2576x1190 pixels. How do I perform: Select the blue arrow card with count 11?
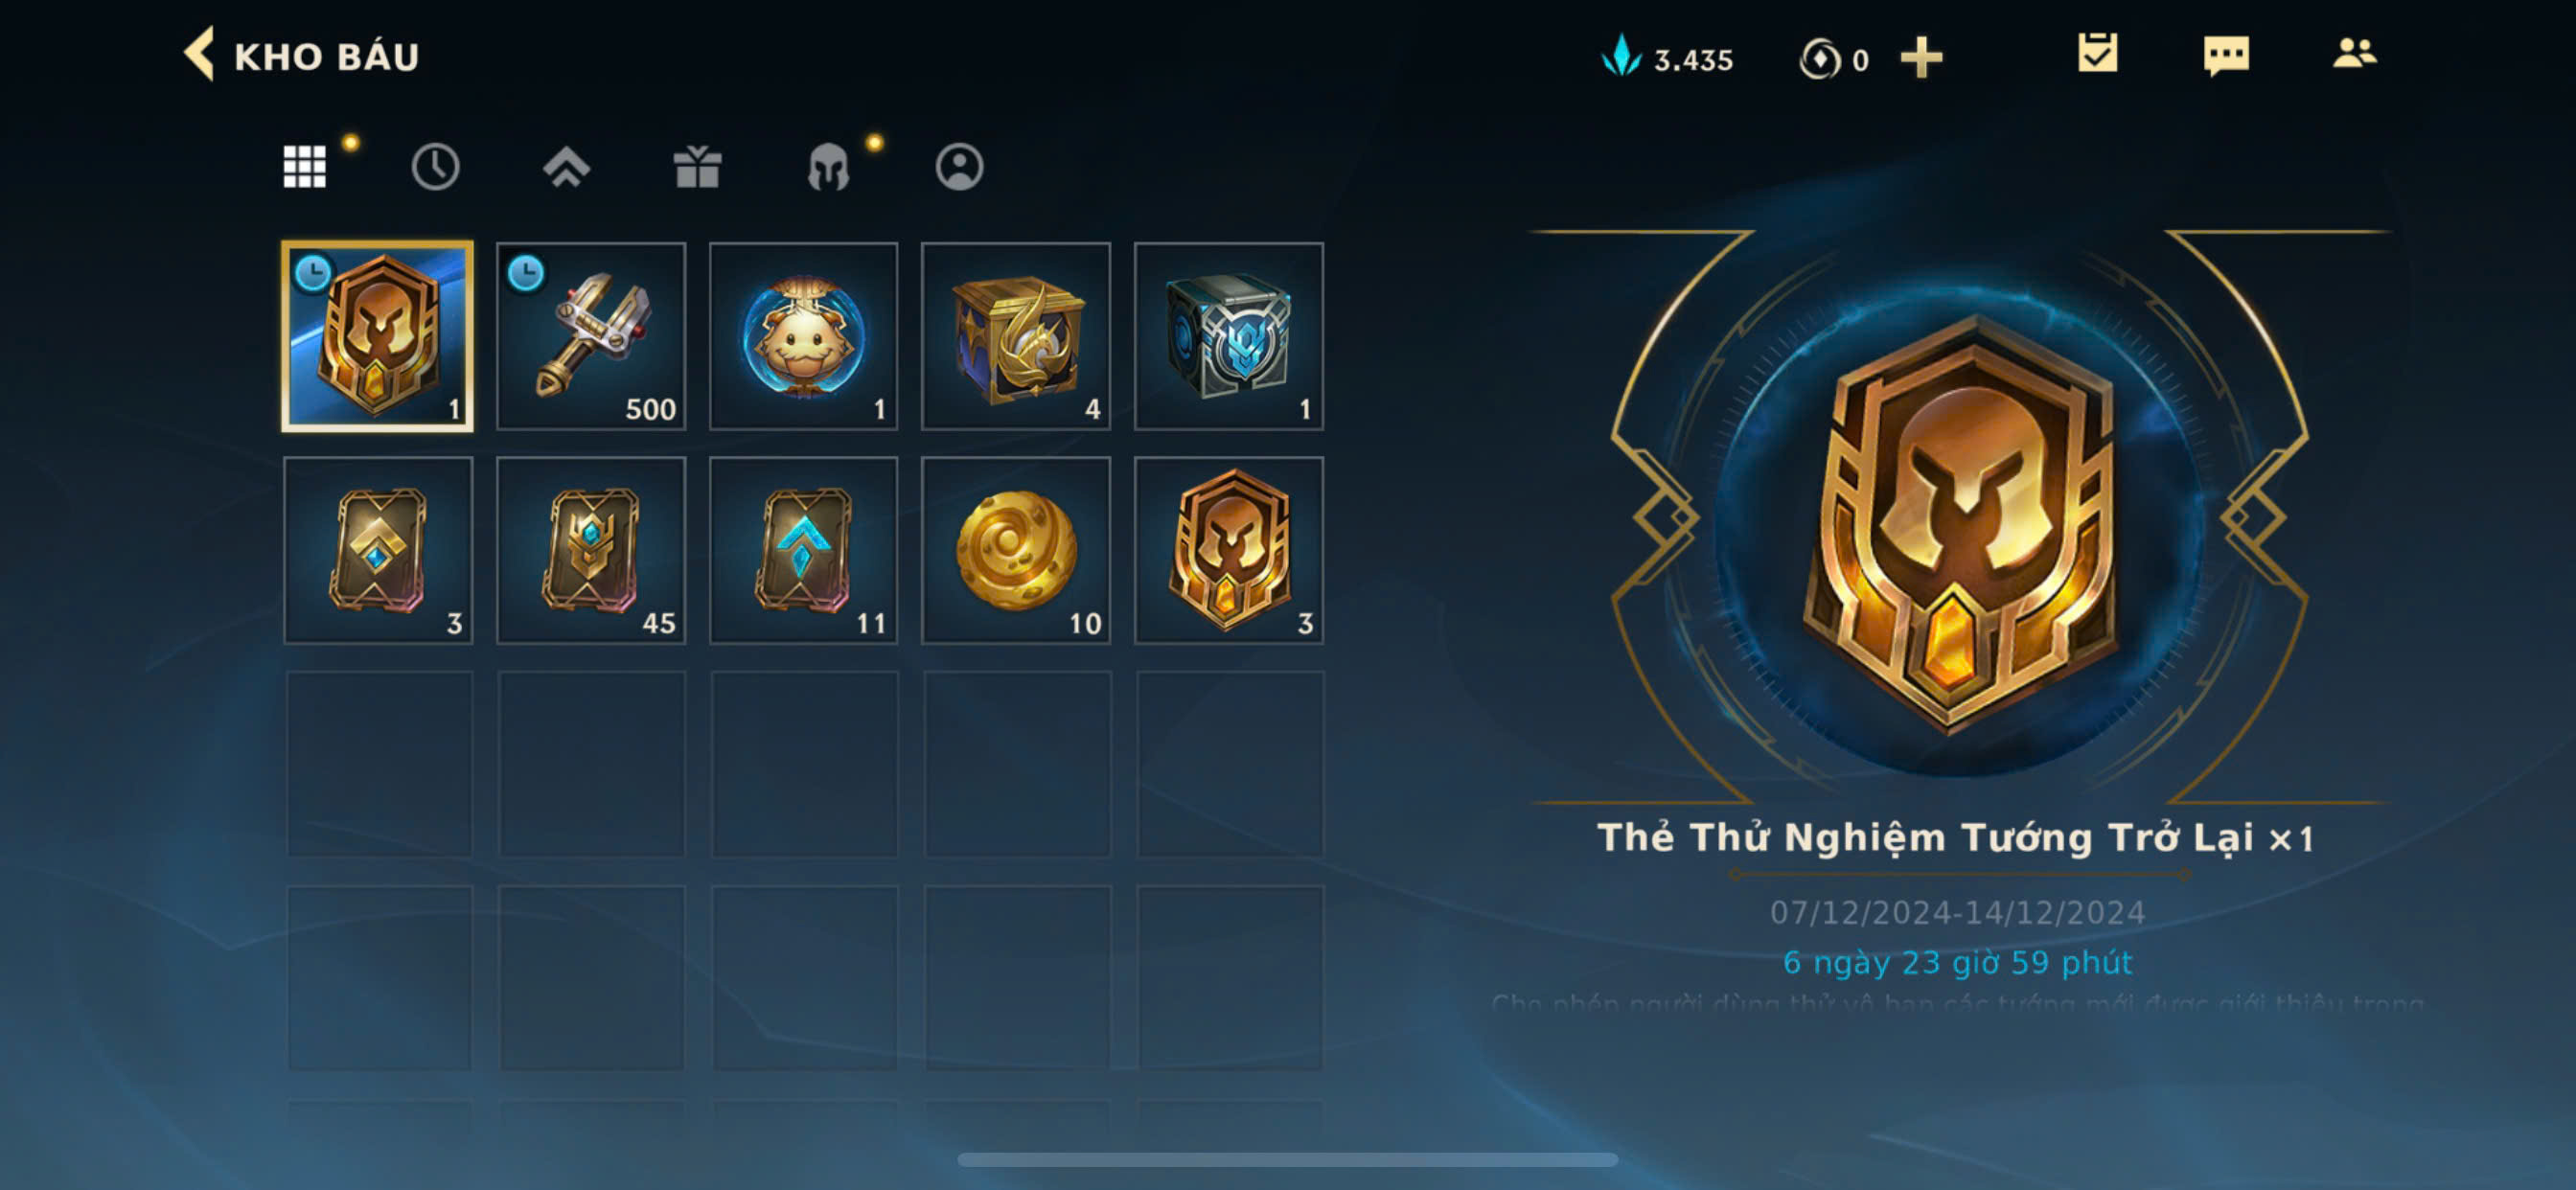[x=804, y=550]
